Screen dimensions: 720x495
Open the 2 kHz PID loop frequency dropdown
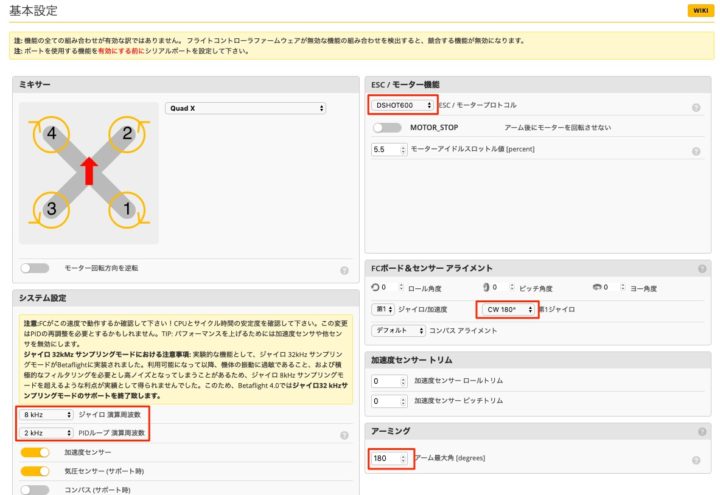point(47,432)
